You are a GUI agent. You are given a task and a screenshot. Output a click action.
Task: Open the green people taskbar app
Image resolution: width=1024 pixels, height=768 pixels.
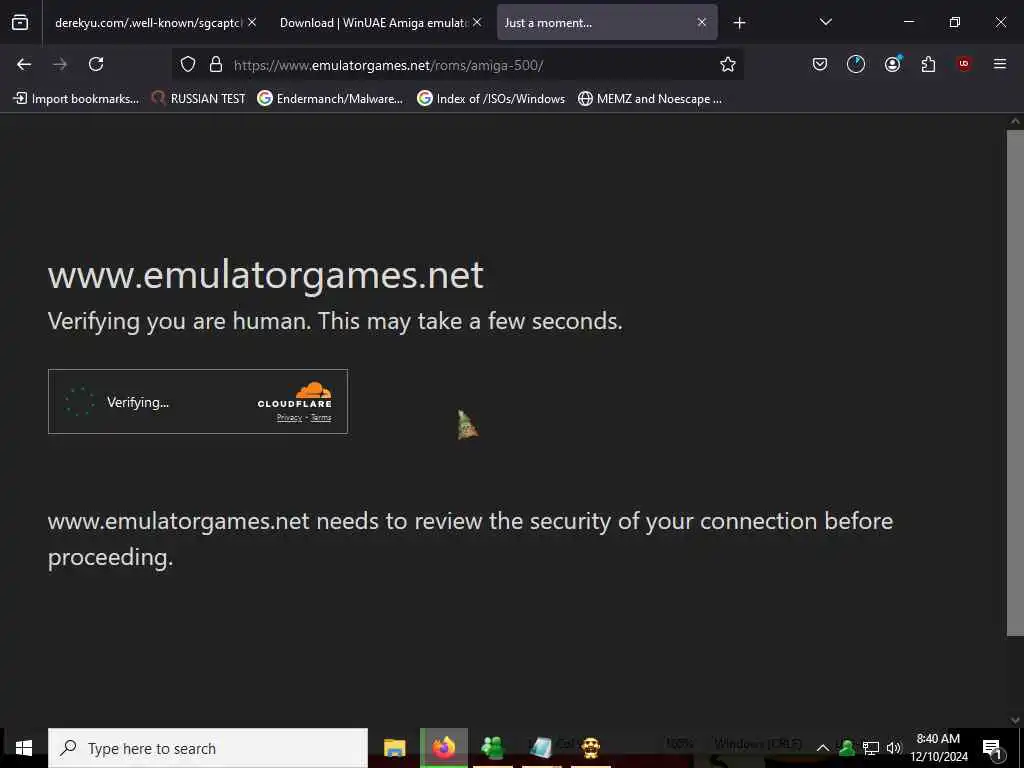click(x=492, y=748)
